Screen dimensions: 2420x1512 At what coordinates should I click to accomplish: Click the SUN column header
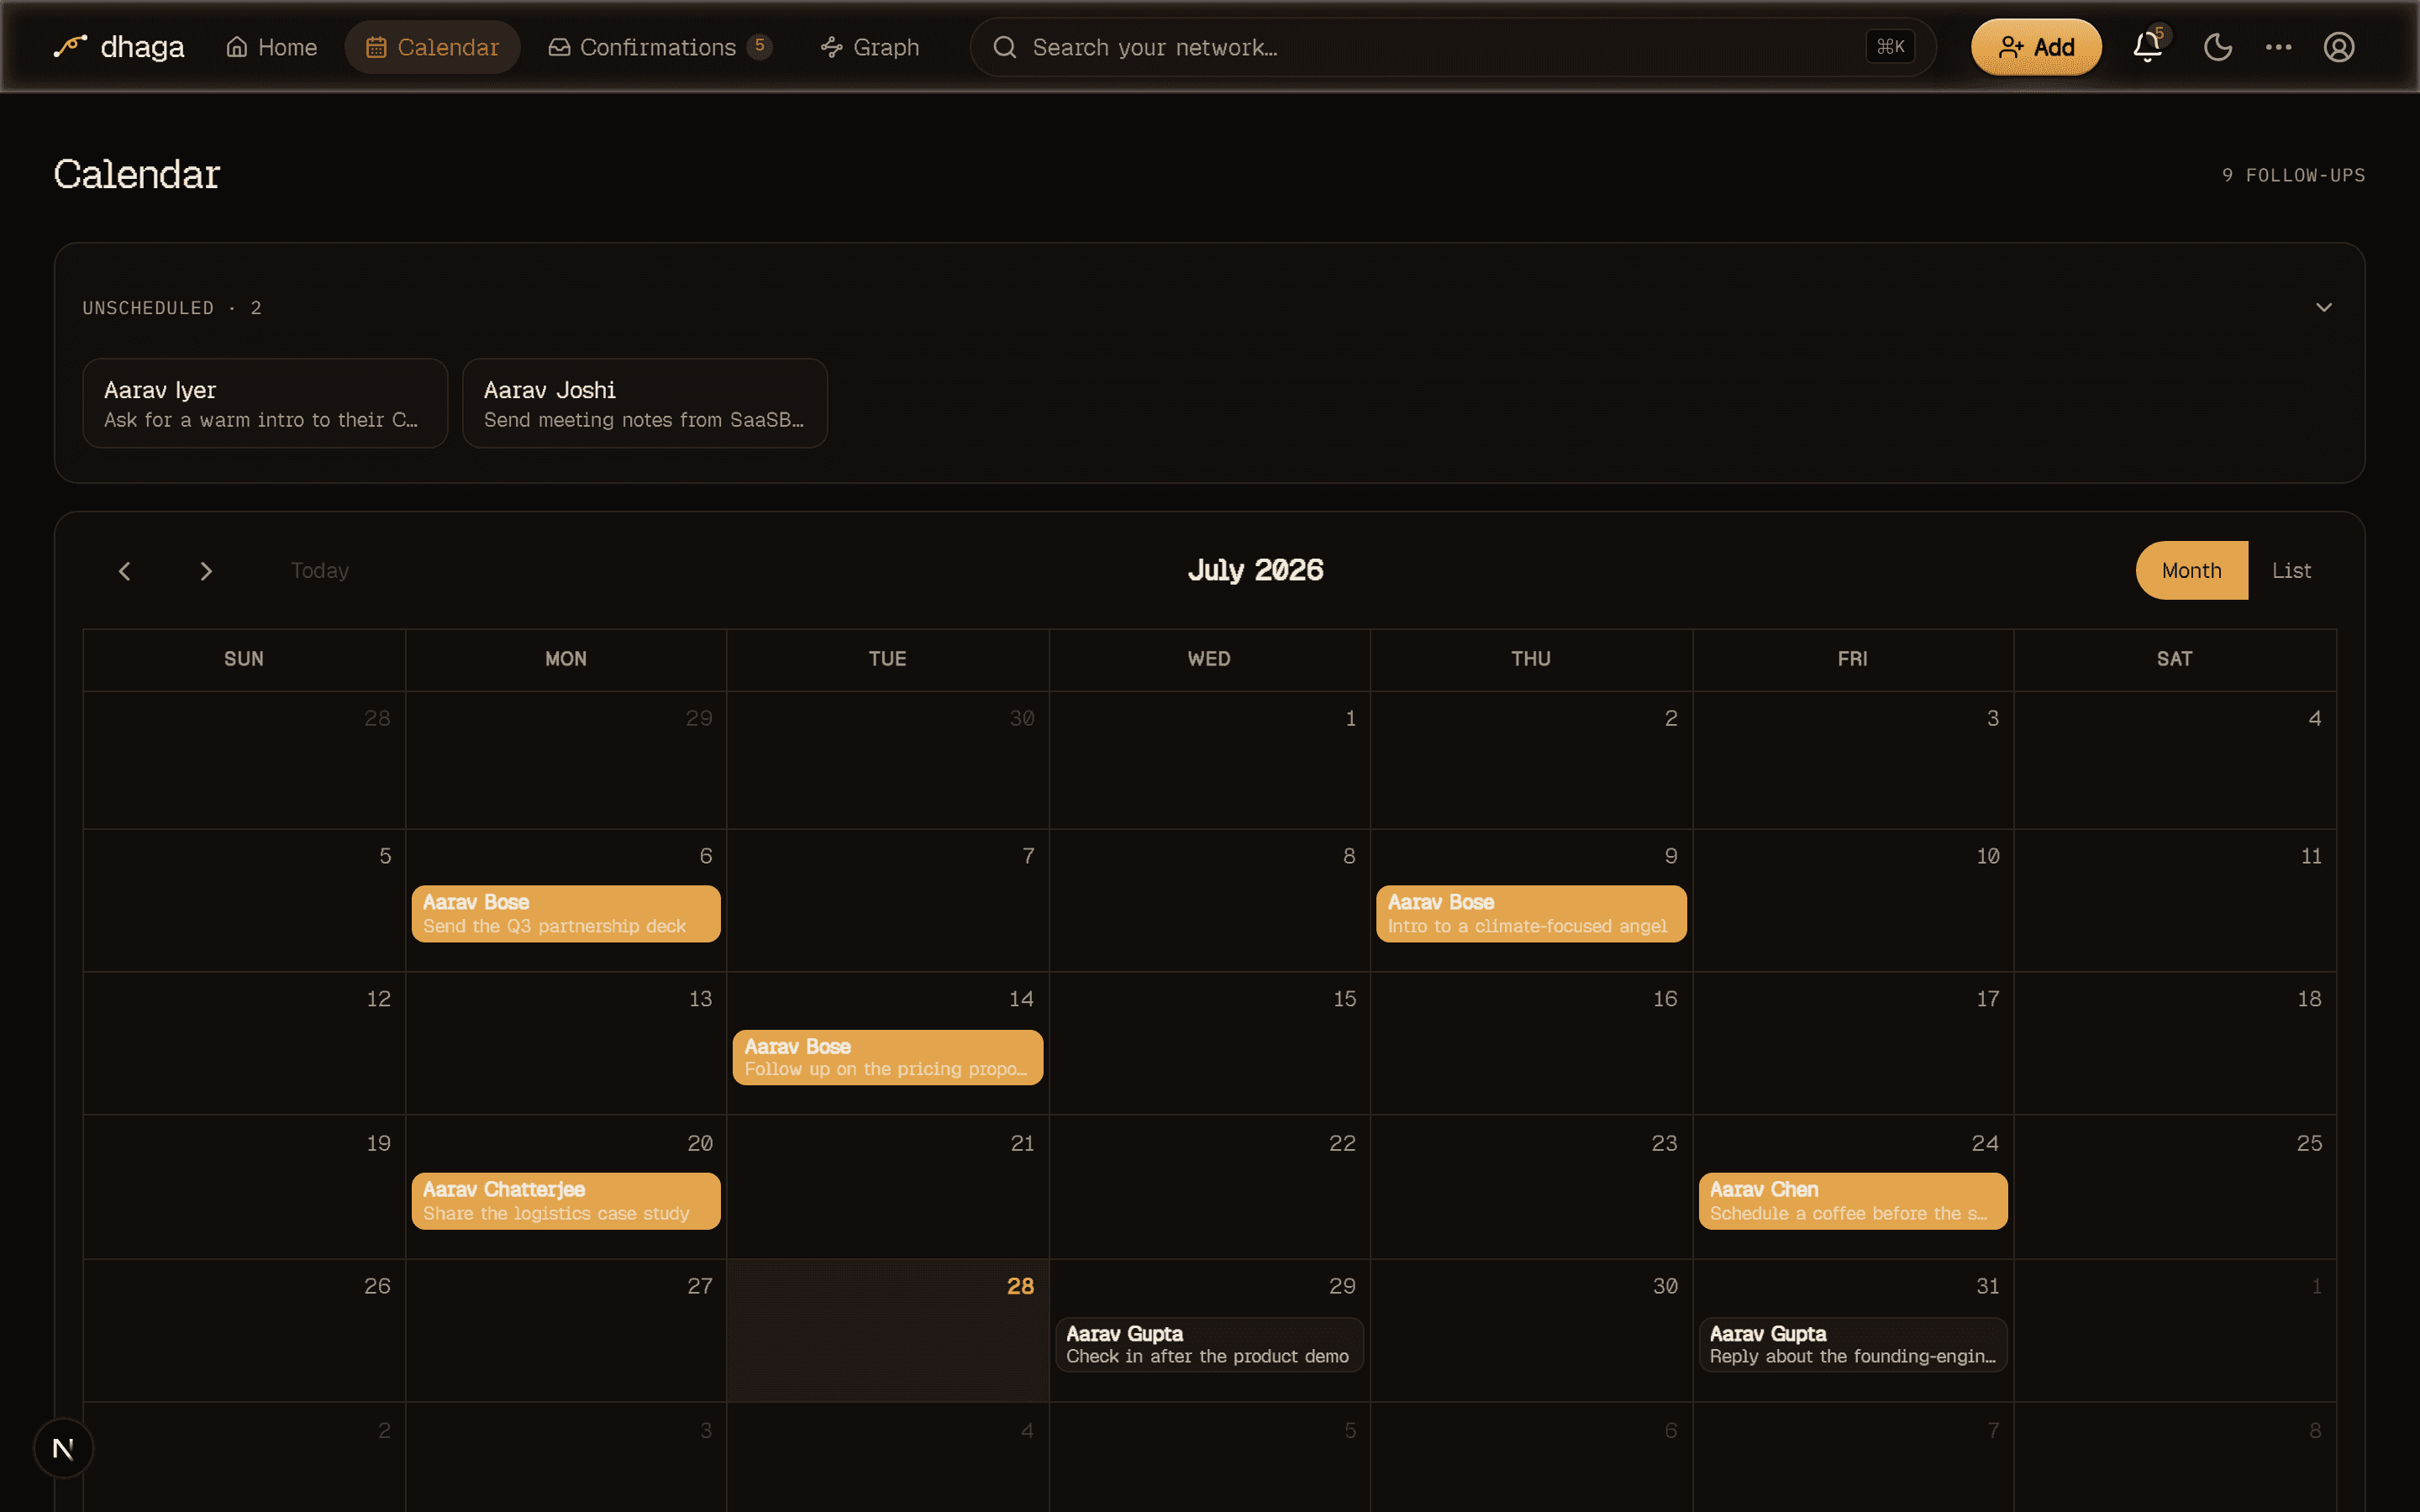244,659
